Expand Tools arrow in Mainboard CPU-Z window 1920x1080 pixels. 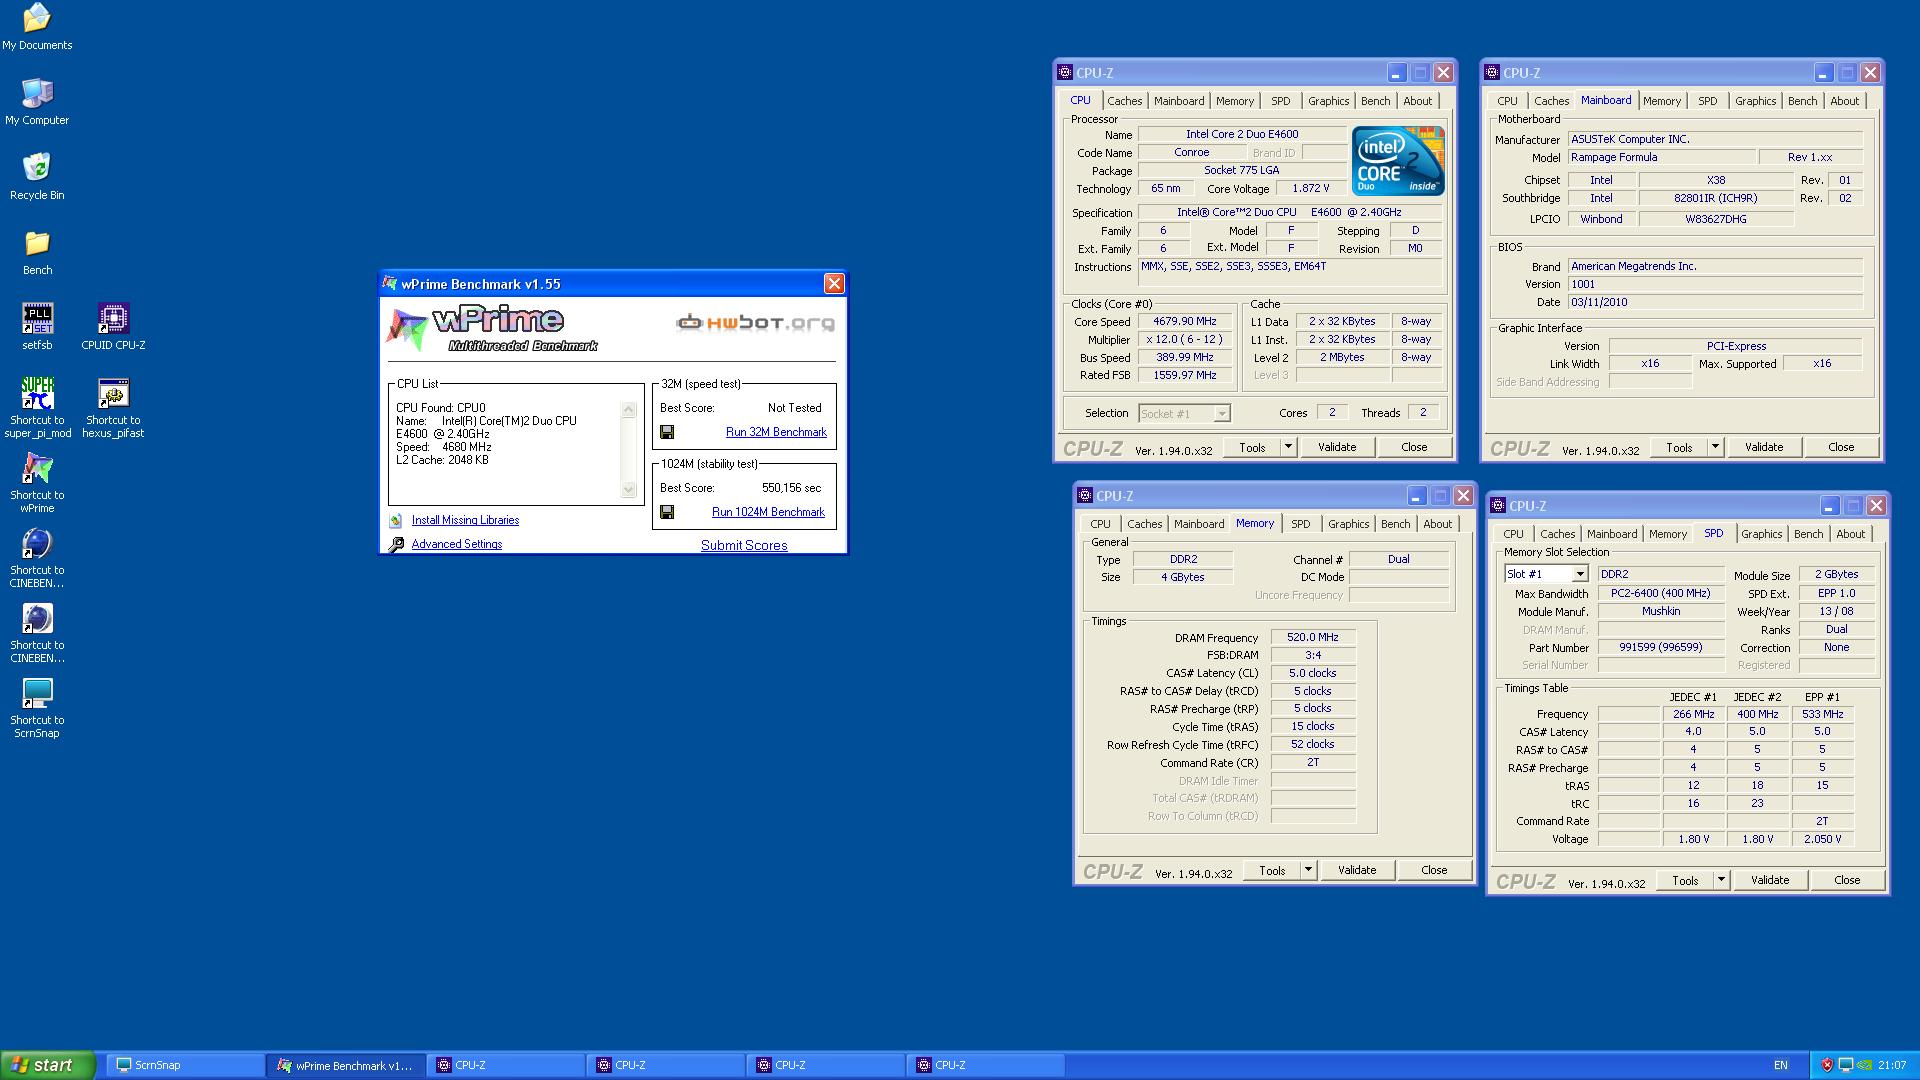click(1715, 447)
